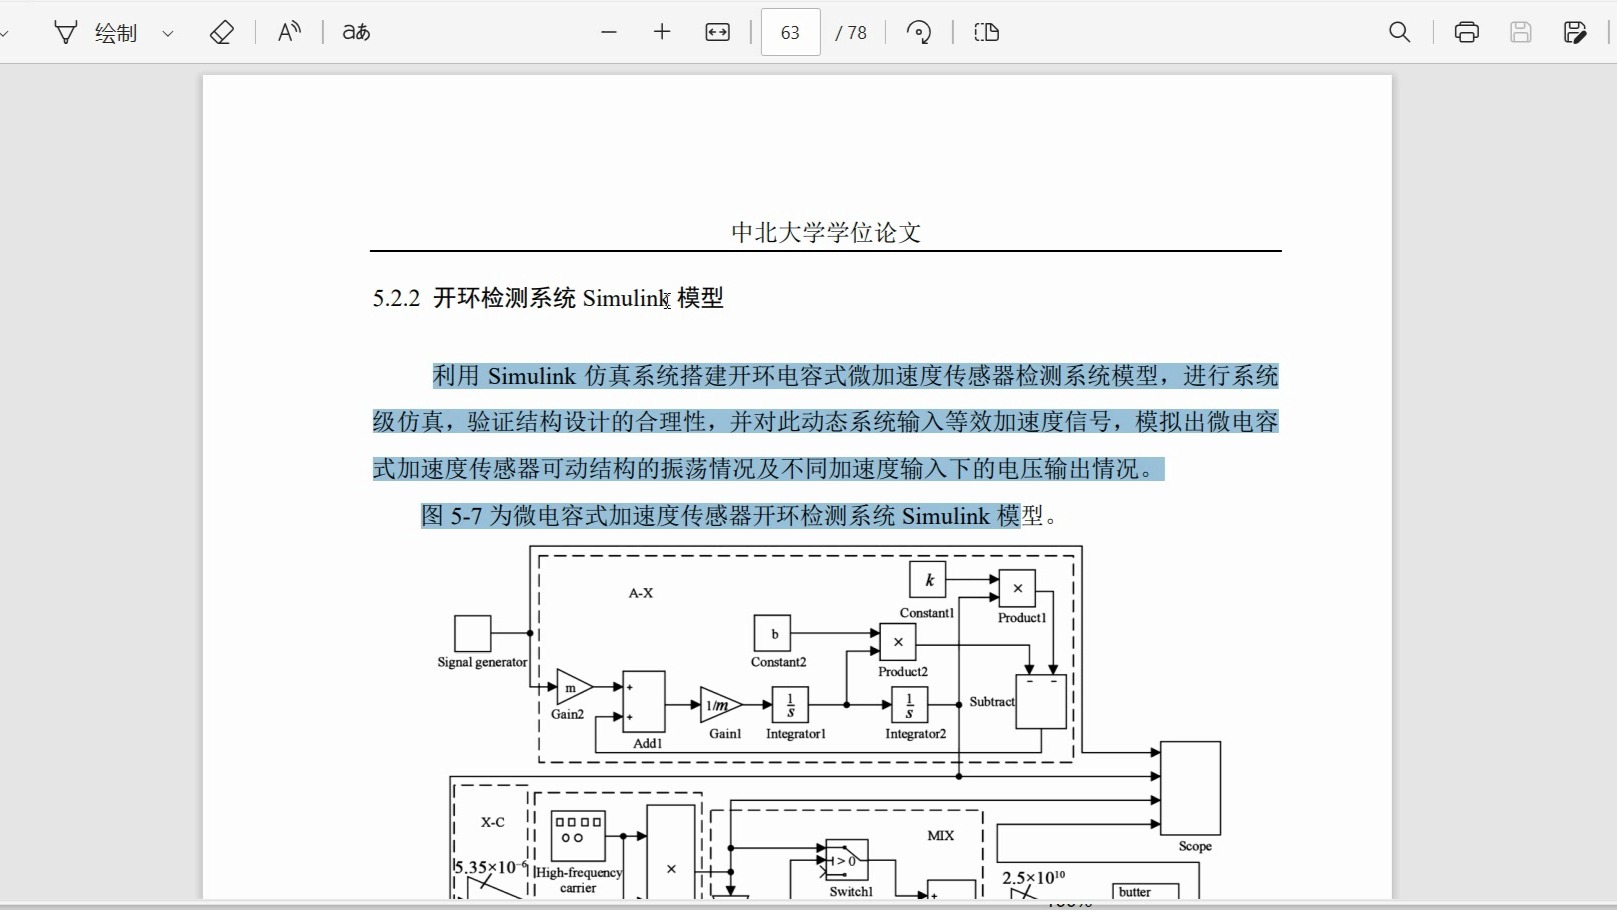Open the document search tool
This screenshot has width=1617, height=910.
click(1398, 32)
